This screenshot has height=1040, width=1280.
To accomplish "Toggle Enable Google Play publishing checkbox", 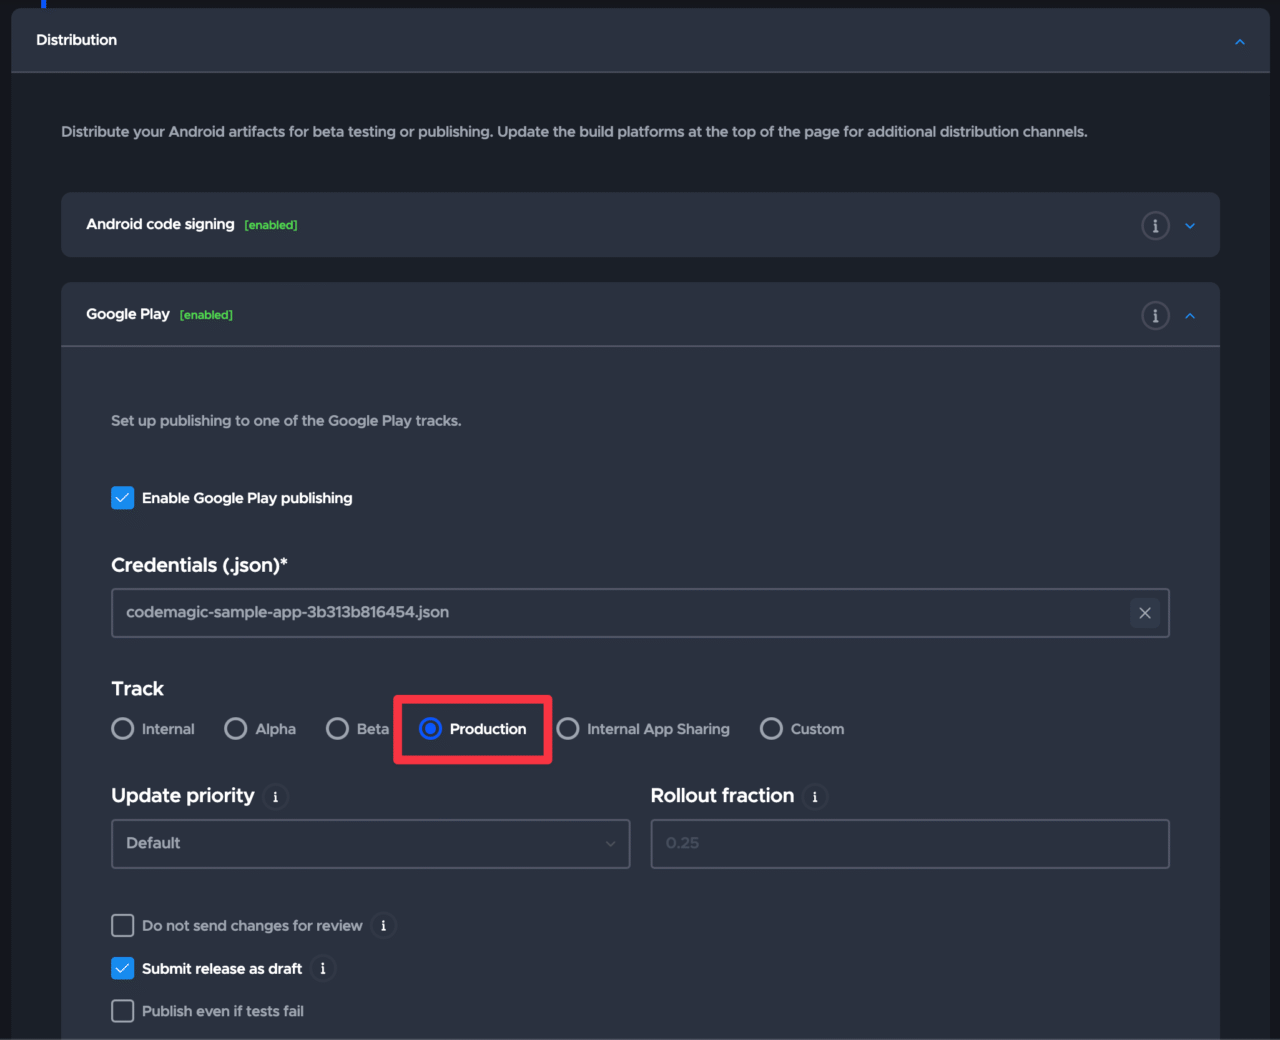I will point(123,498).
